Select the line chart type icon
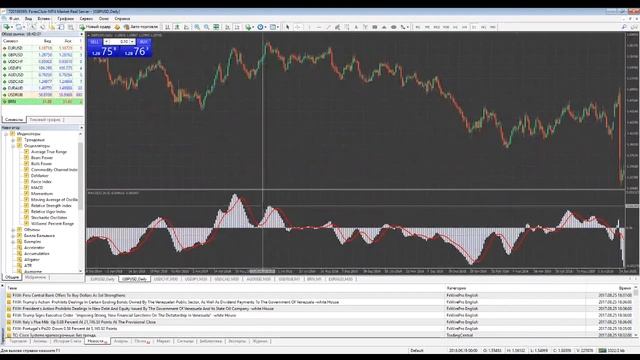 coord(186,27)
